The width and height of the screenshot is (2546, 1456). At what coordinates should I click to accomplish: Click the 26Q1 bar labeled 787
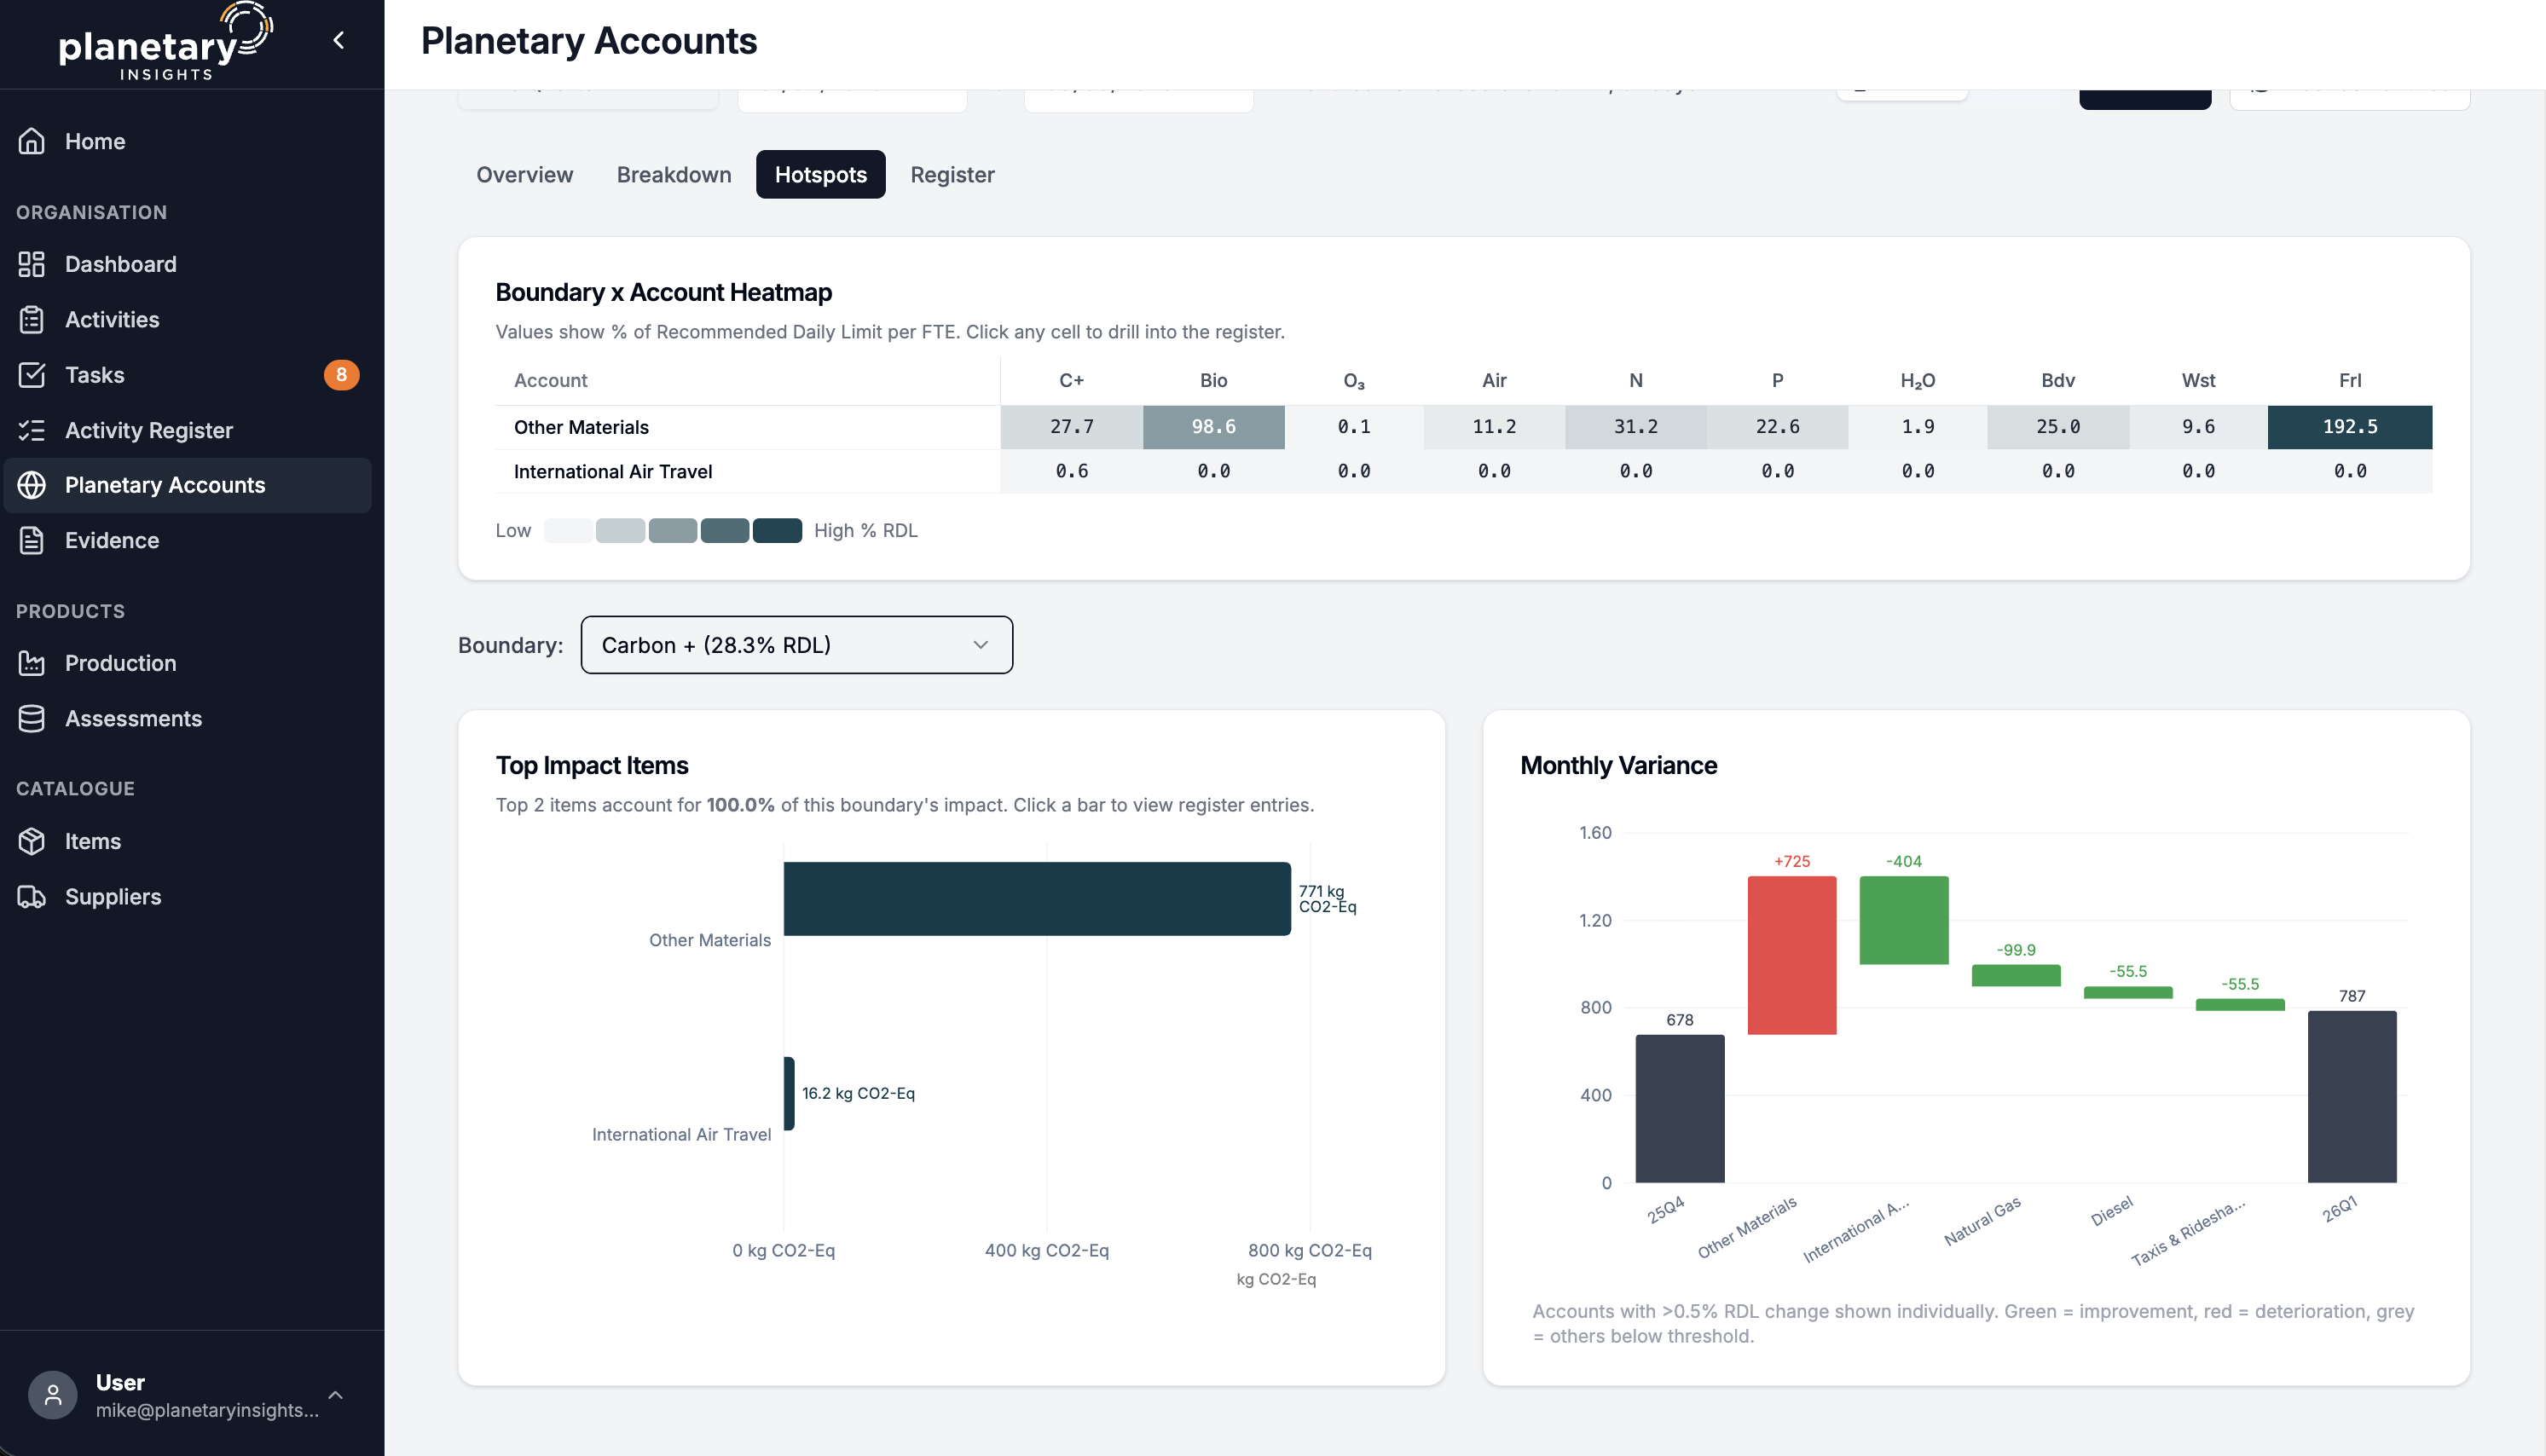(x=2351, y=1096)
